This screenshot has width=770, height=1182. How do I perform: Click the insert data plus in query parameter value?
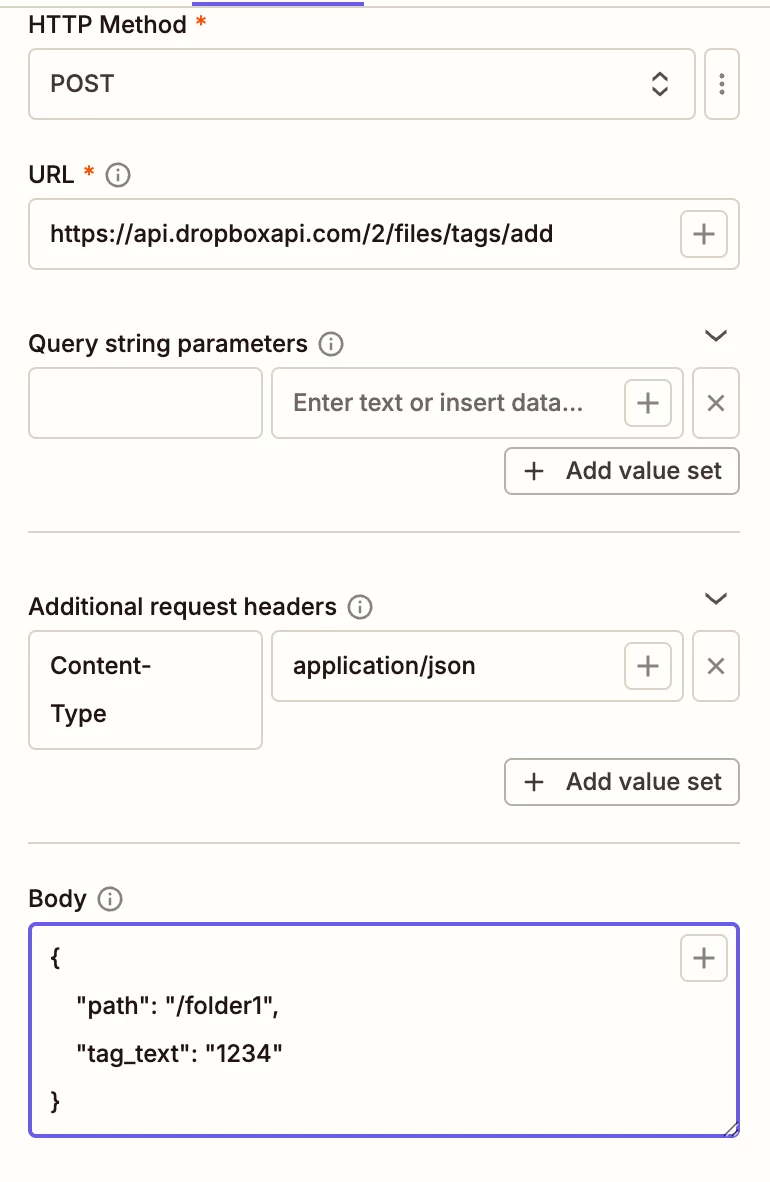click(647, 403)
